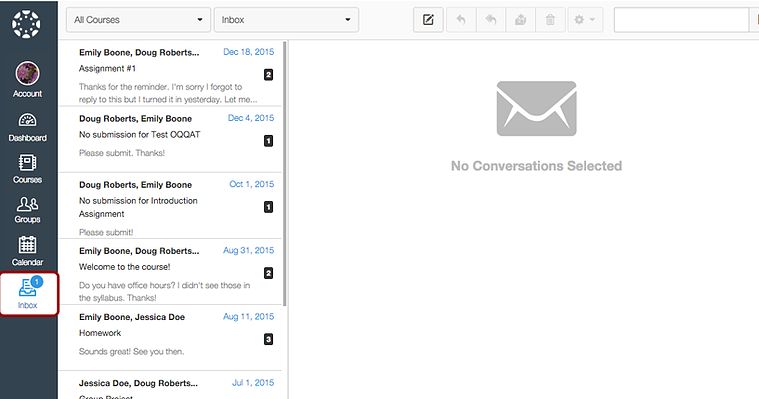This screenshot has height=399, width=759.
Task: Open the Welcome to the course! conversation
Action: tap(170, 272)
